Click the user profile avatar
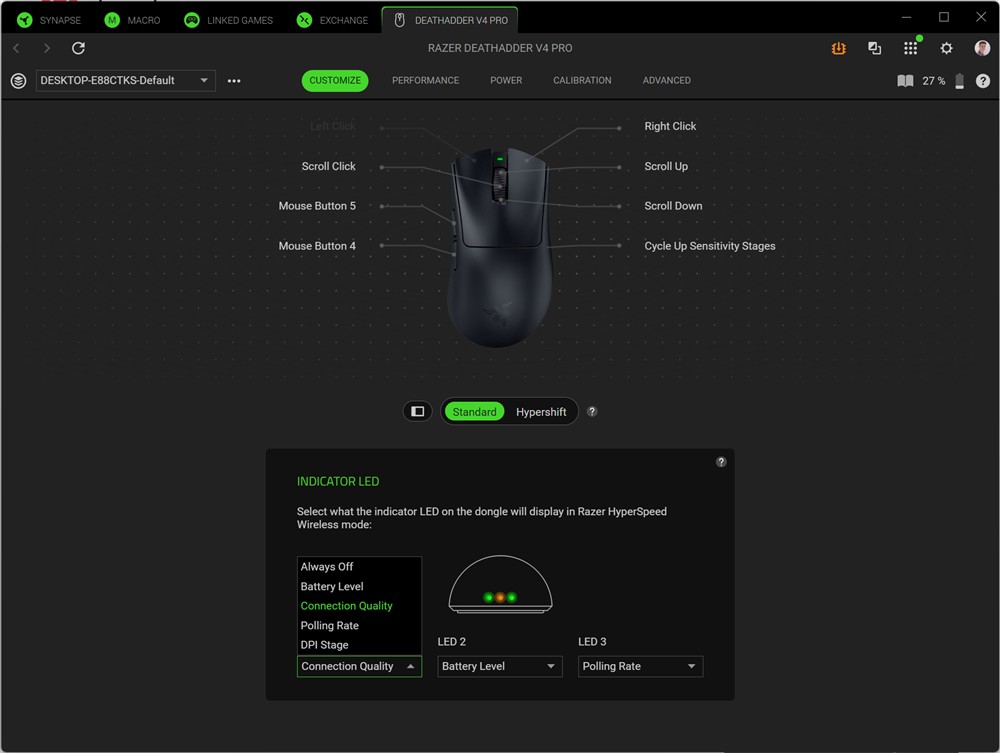 point(982,48)
